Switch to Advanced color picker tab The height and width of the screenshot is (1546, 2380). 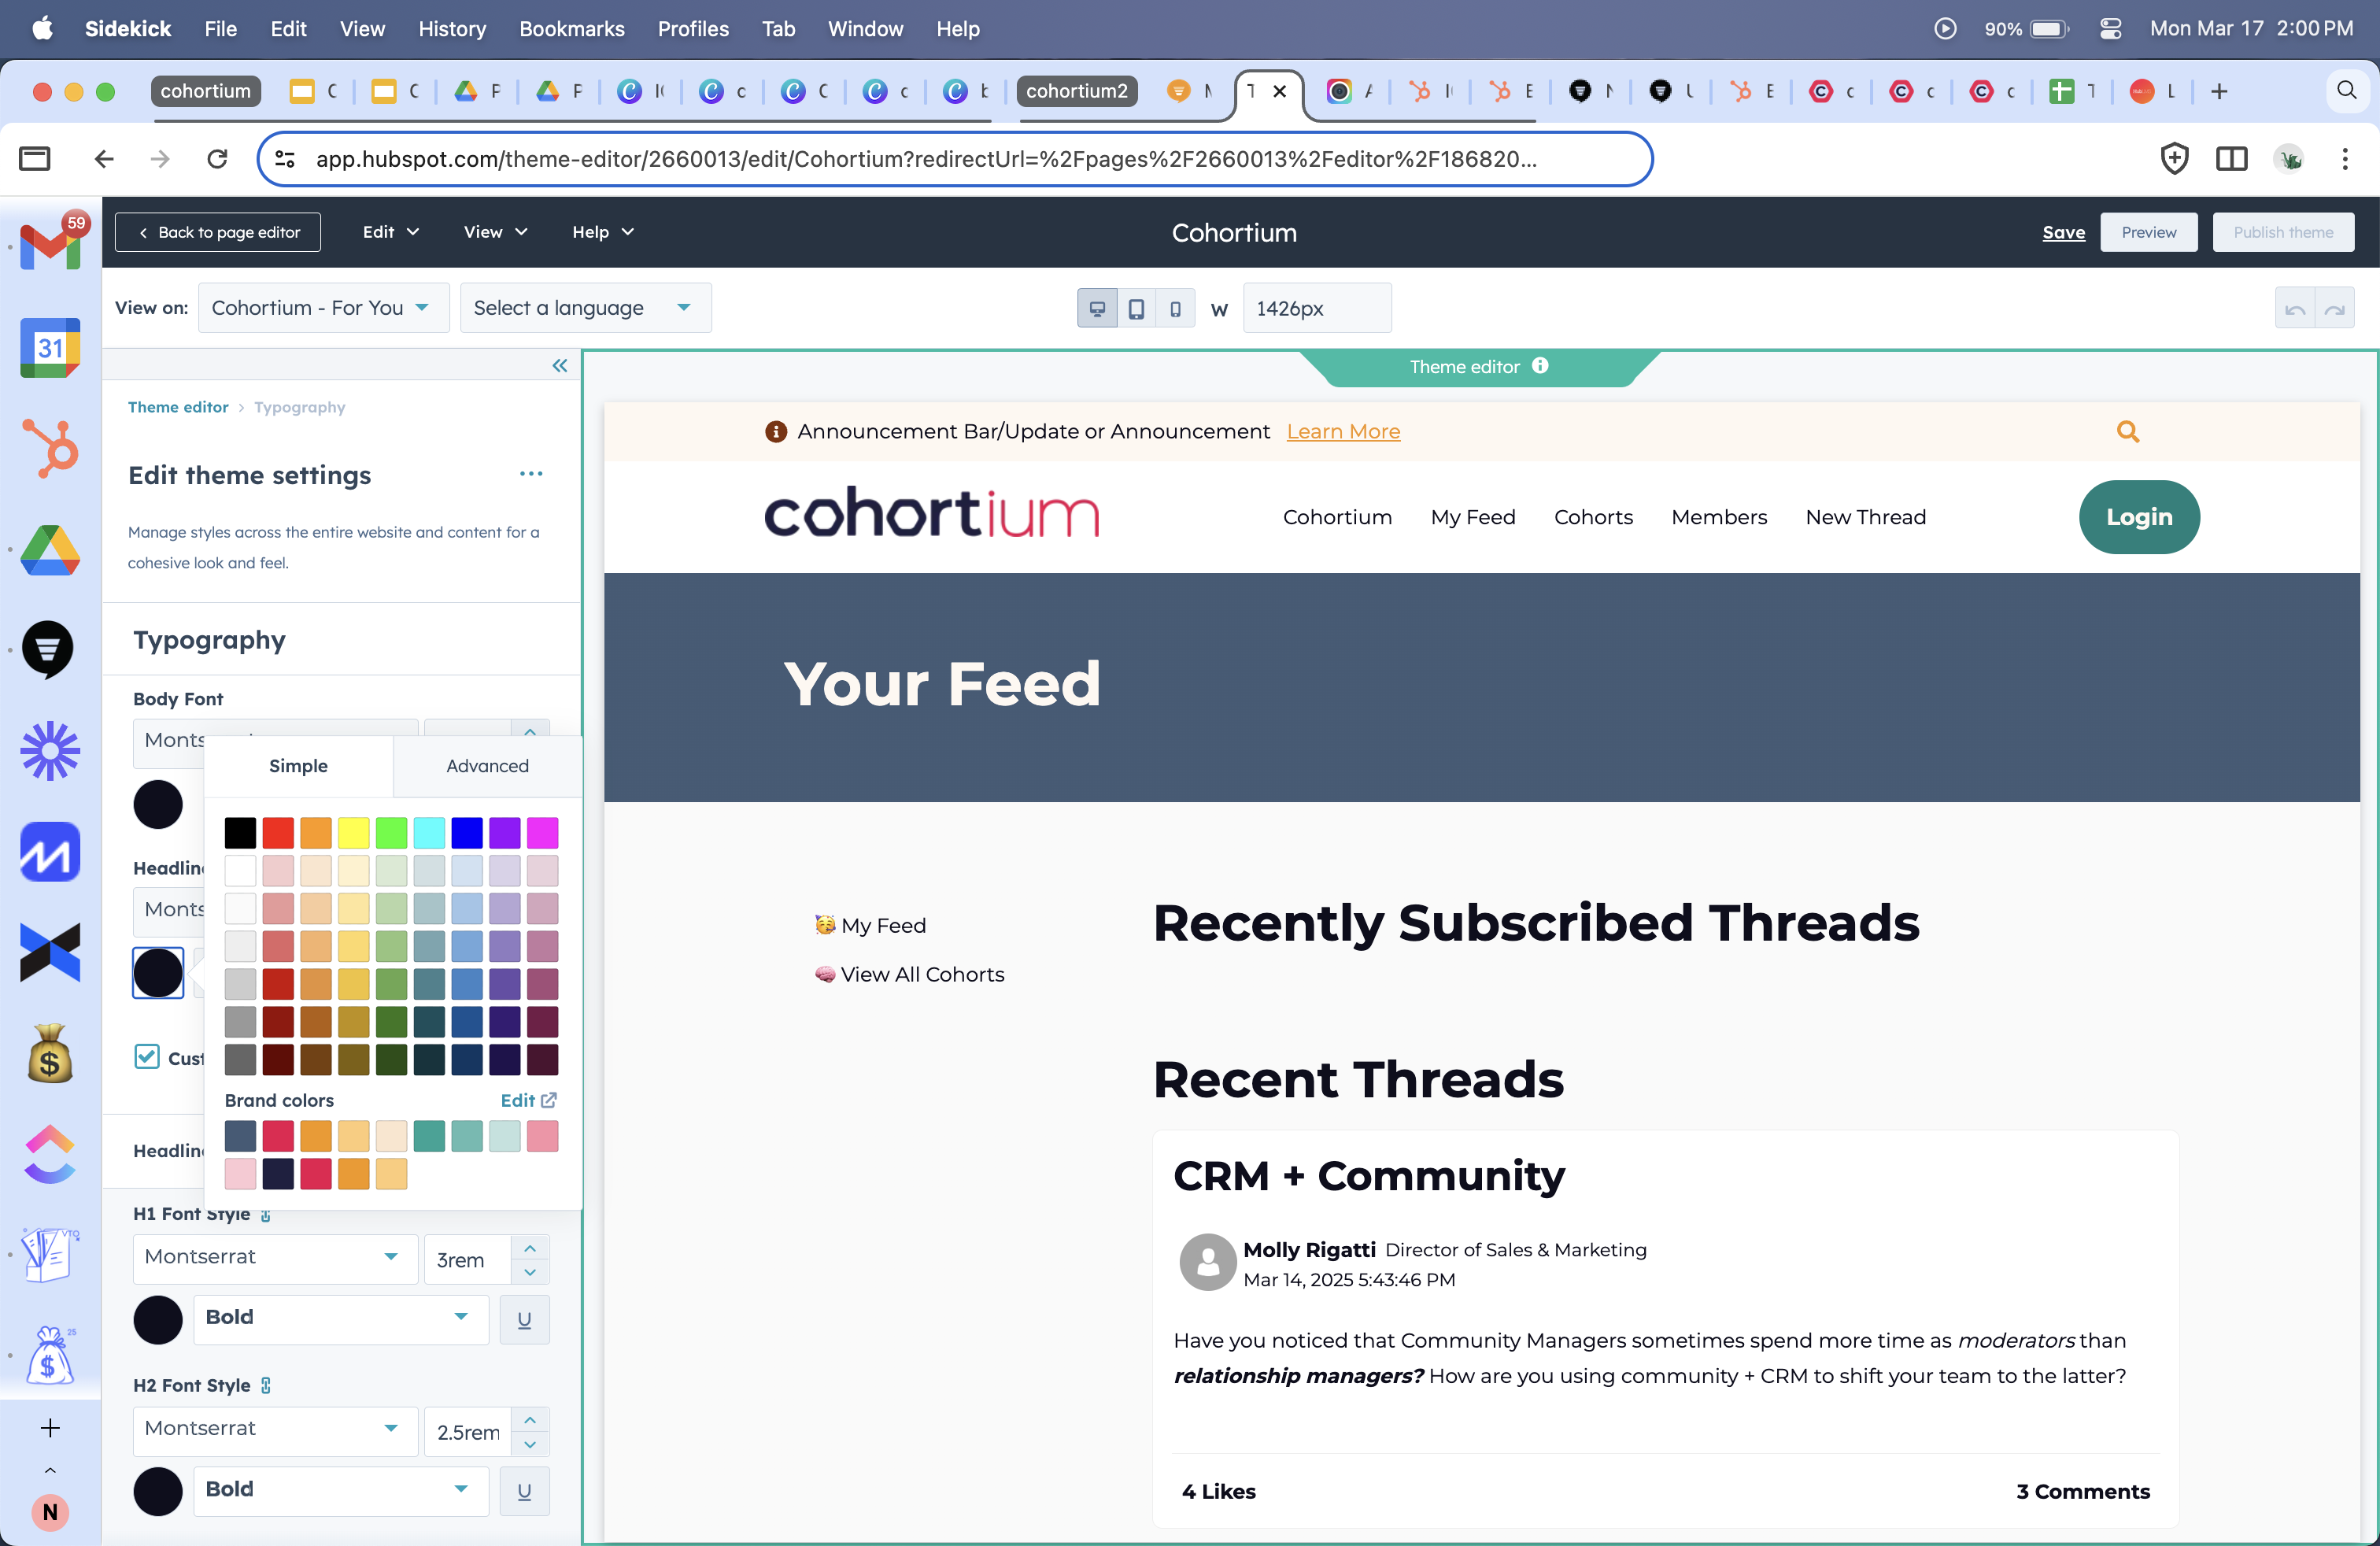(487, 766)
